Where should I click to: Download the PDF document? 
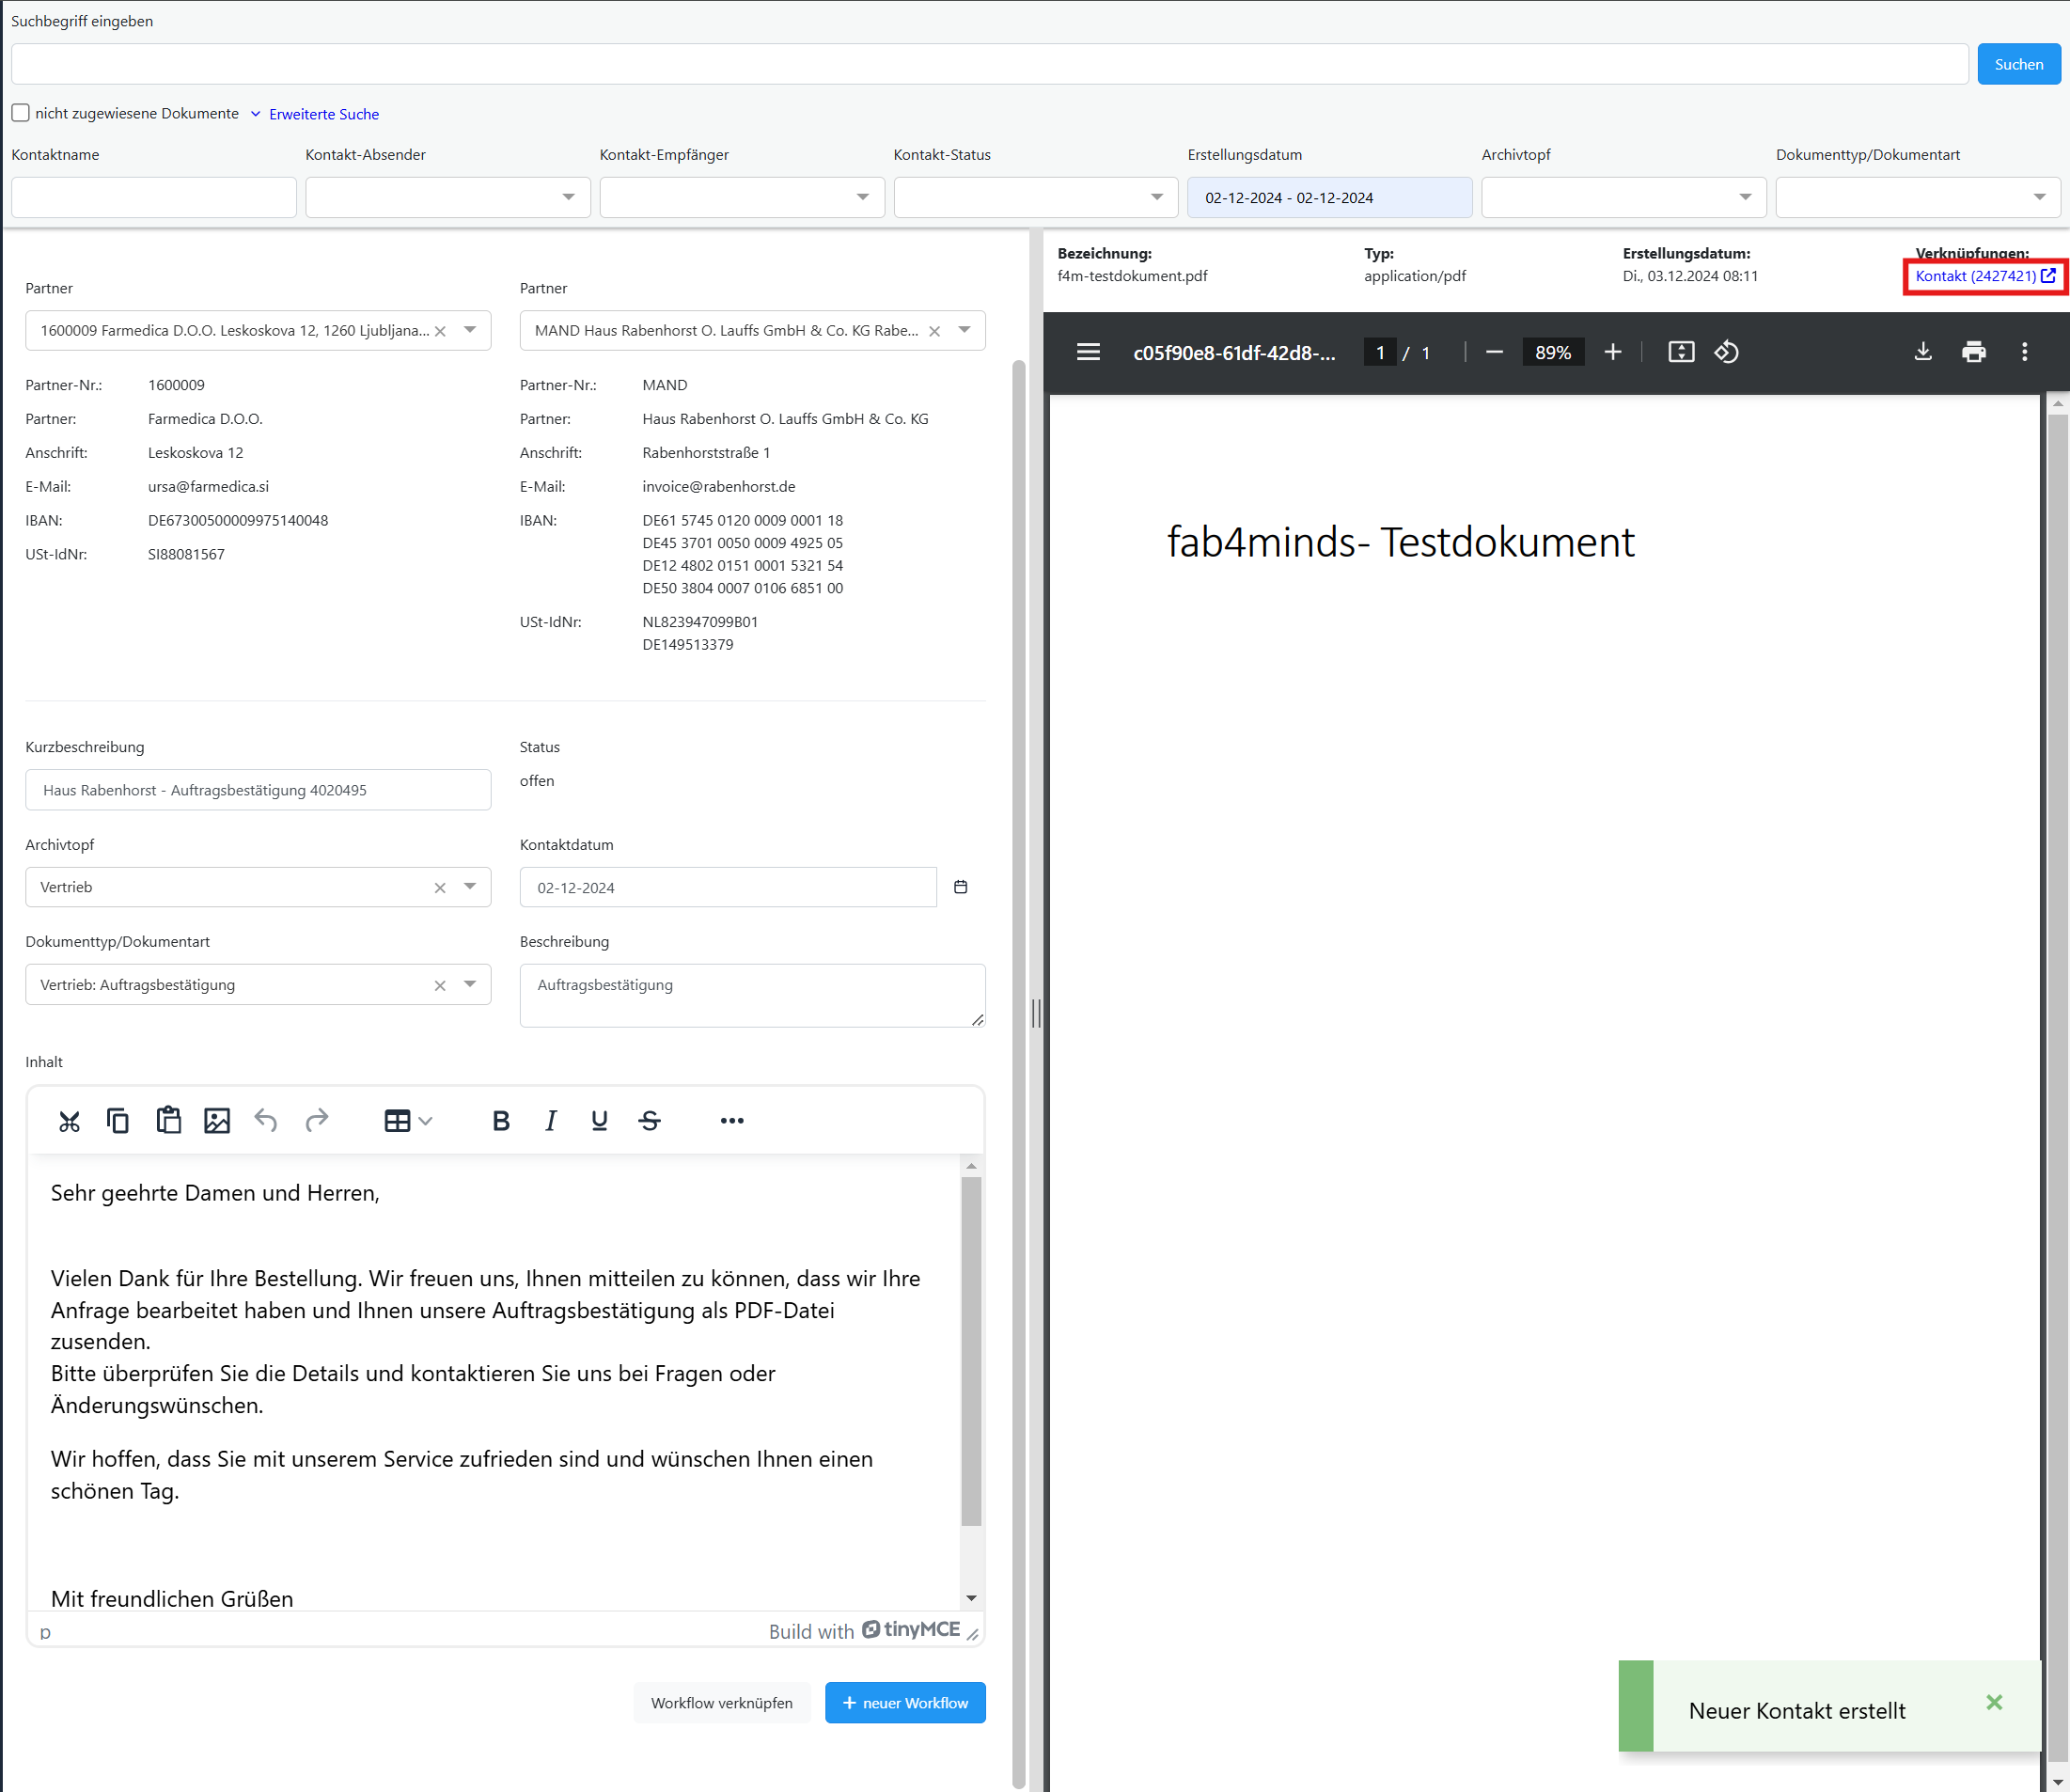coord(1922,352)
